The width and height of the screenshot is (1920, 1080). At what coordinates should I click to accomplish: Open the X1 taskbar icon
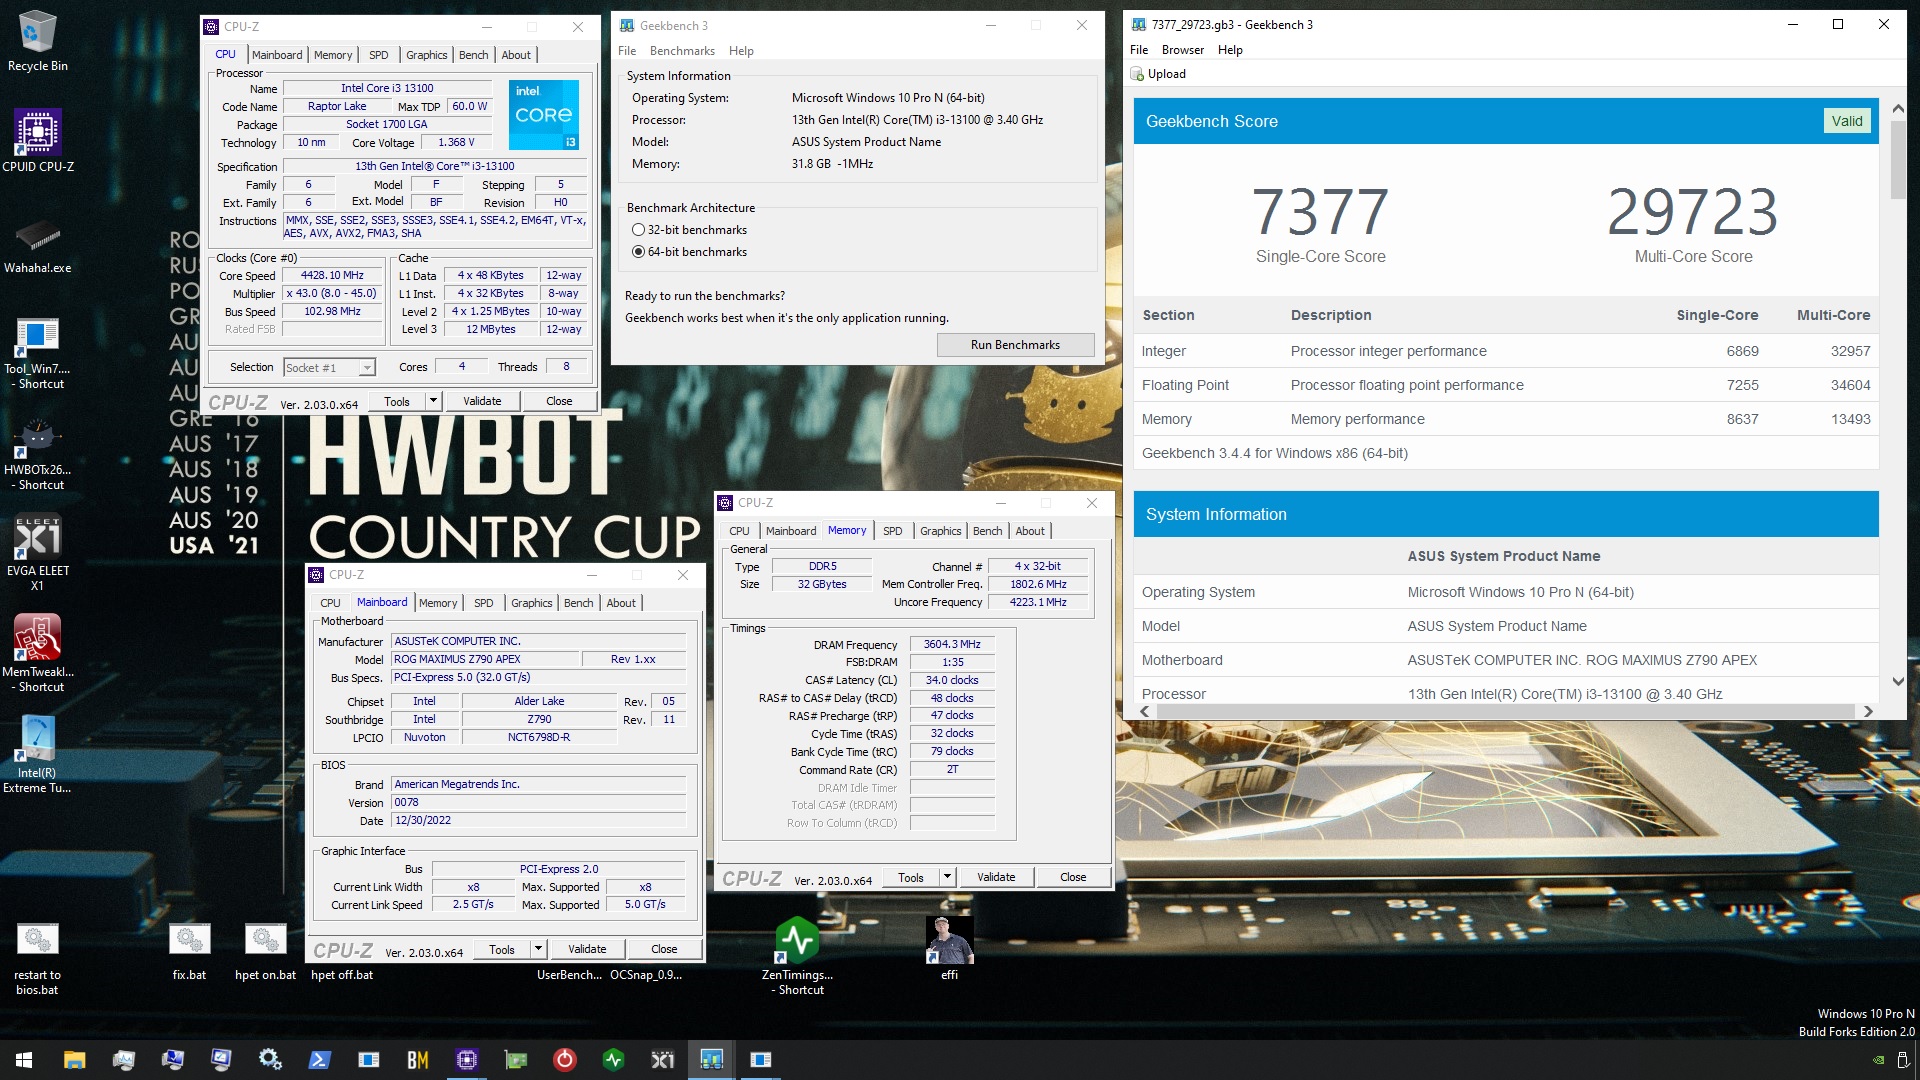click(662, 1060)
